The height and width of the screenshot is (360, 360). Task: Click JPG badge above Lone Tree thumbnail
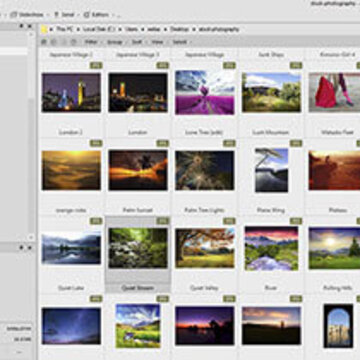pos(229,65)
